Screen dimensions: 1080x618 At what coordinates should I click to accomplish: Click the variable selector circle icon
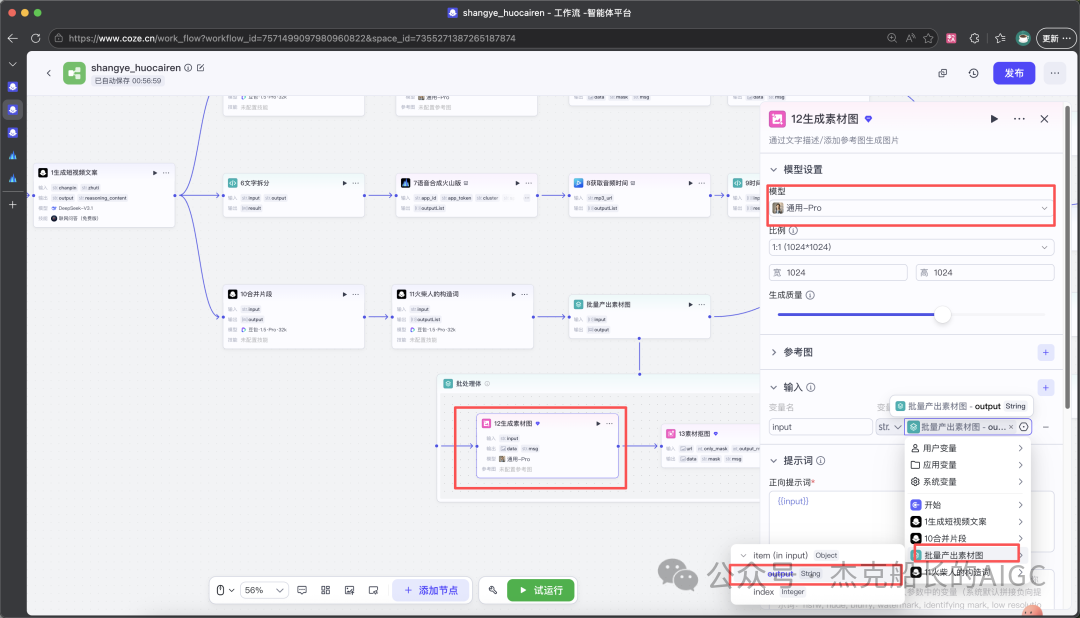(x=1024, y=427)
